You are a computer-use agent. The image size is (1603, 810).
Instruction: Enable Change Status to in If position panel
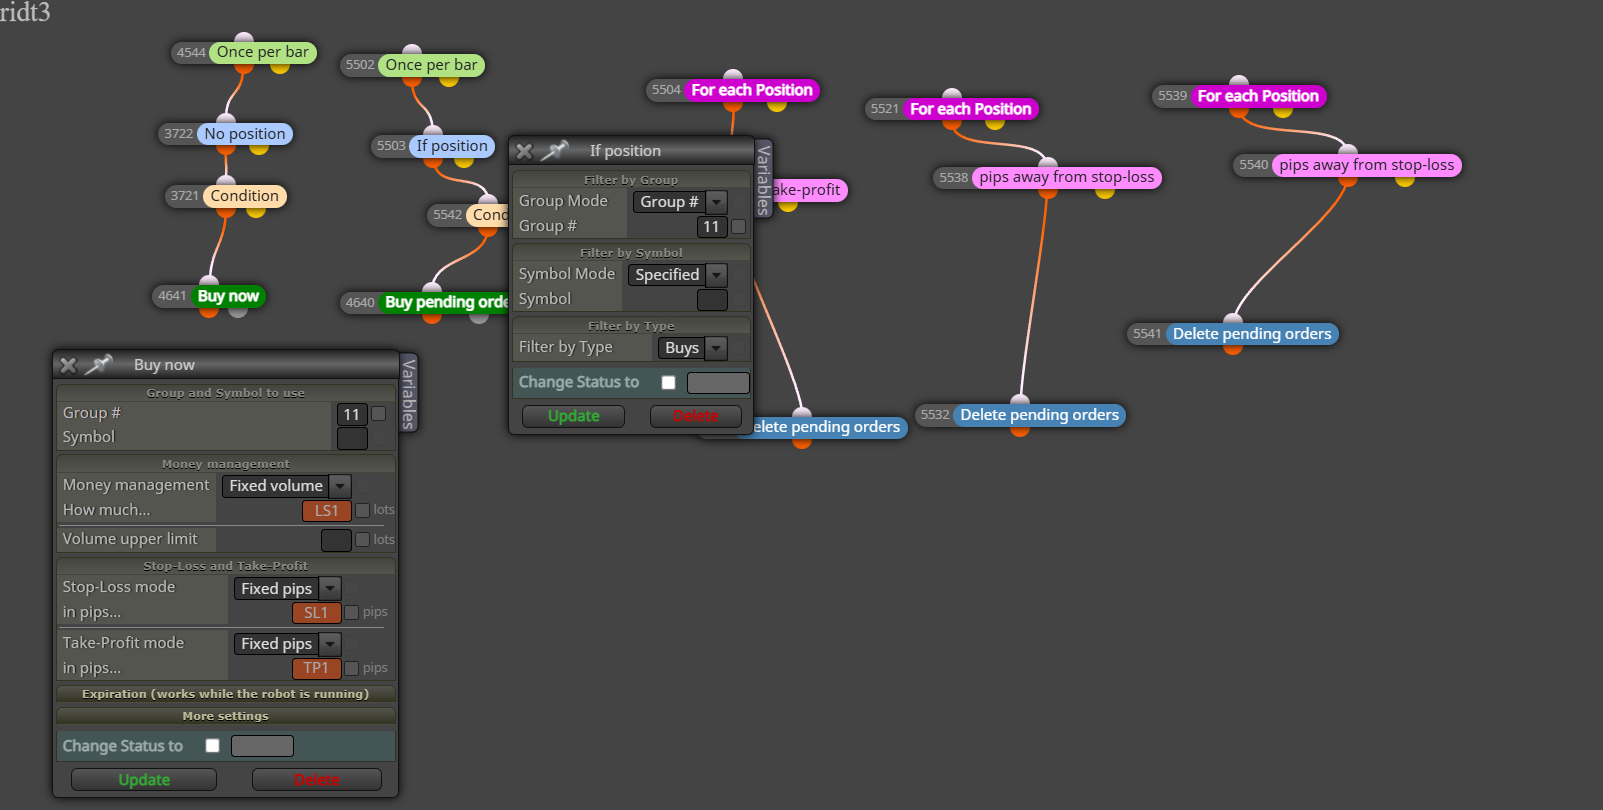[668, 382]
